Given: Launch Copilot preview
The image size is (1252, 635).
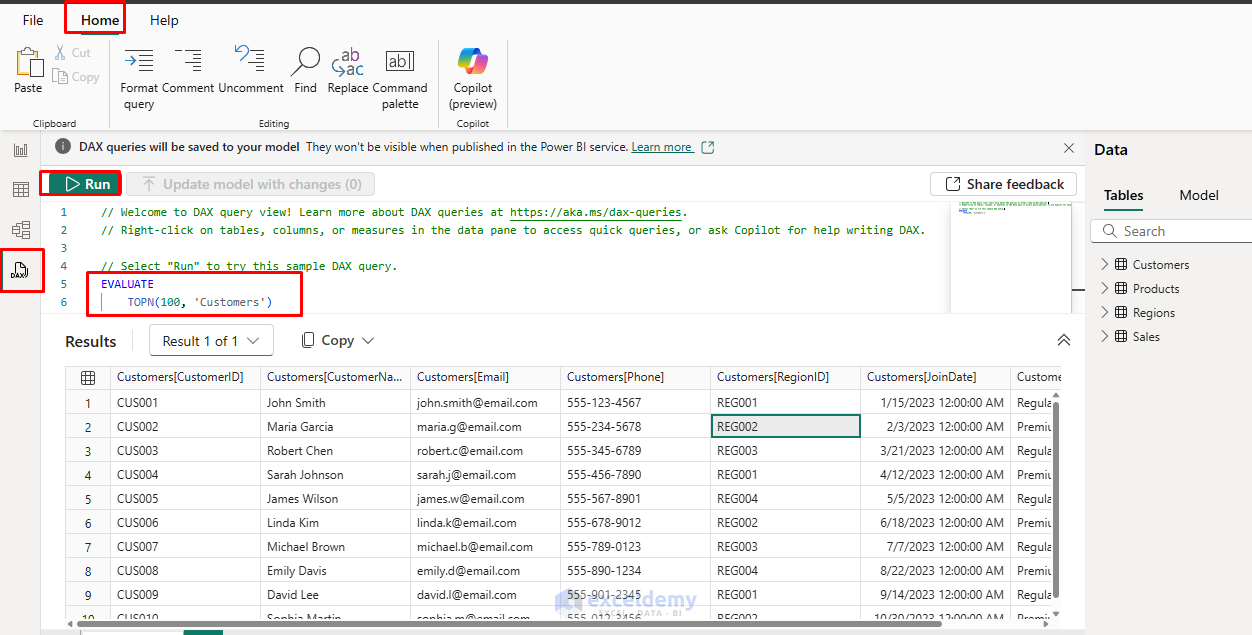Looking at the screenshot, I should (473, 62).
